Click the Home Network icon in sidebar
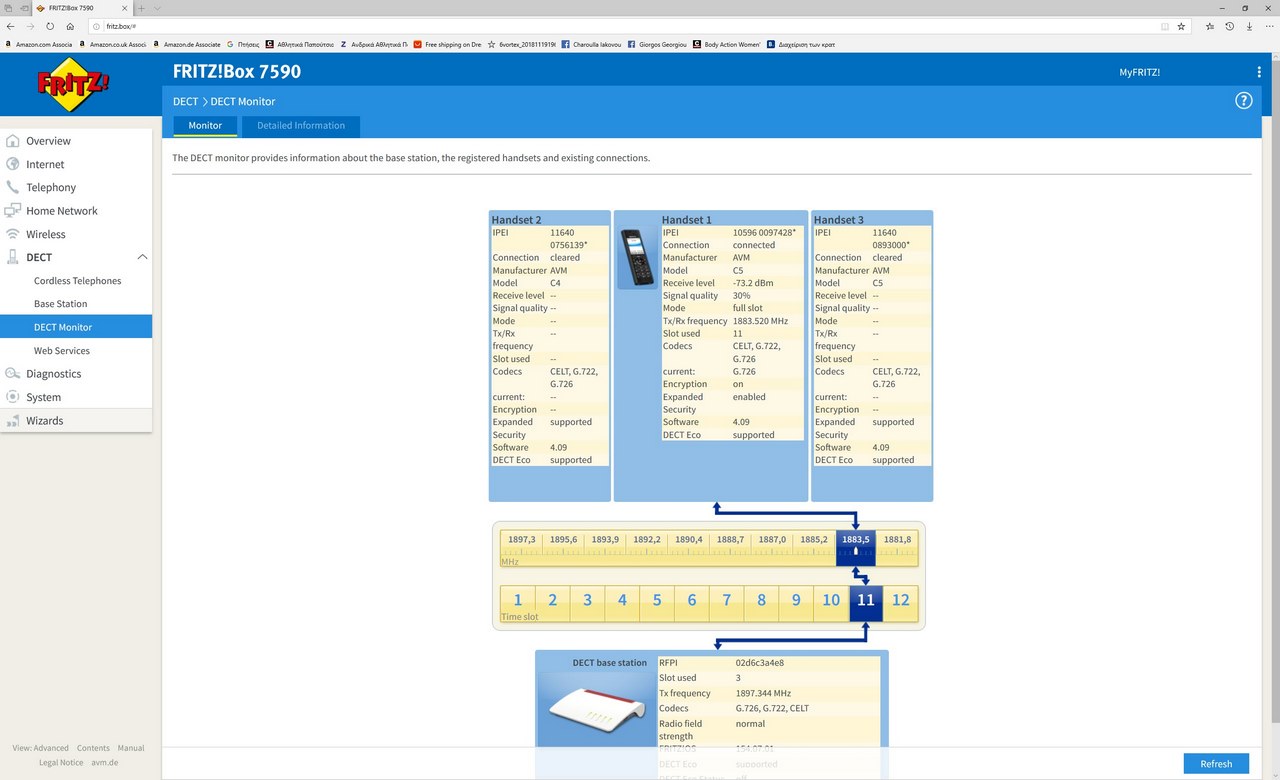This screenshot has width=1280, height=780. pyautogui.click(x=13, y=211)
